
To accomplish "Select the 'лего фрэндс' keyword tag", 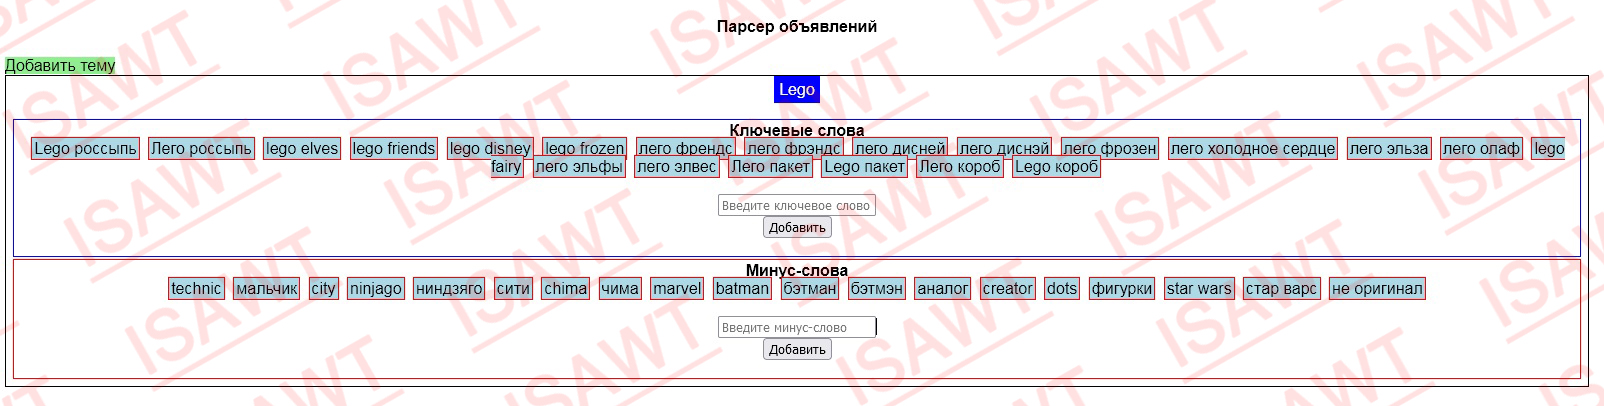I will click(x=794, y=148).
